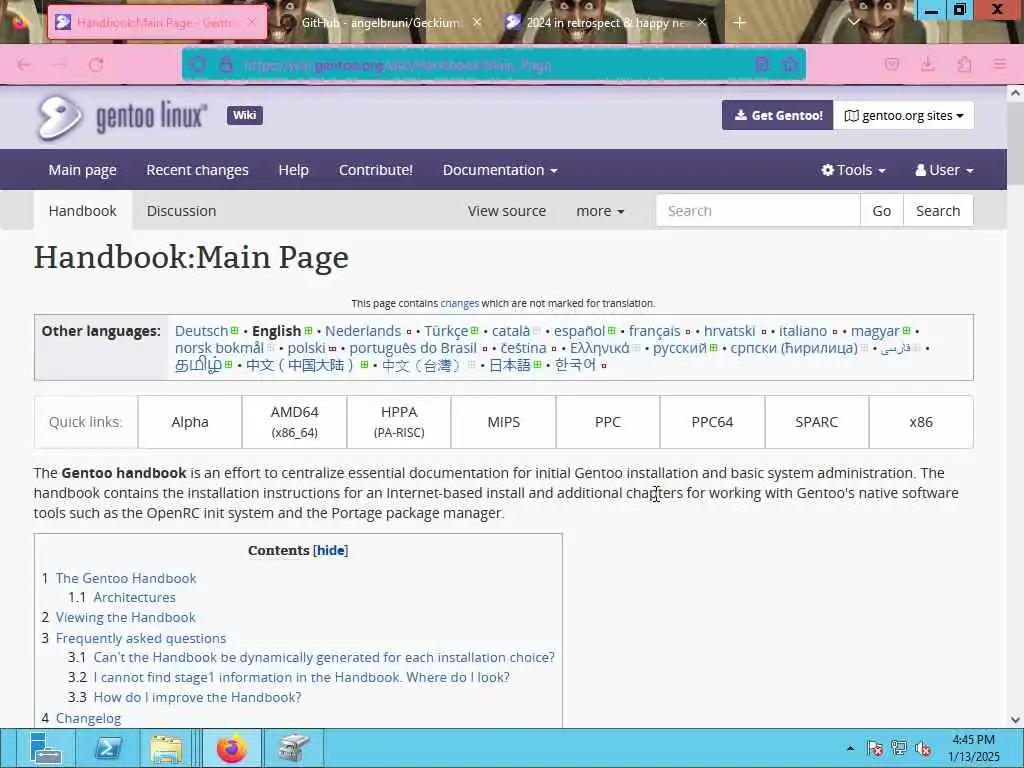1024x768 pixels.
Task: Click the Wiki badge next to logo
Action: (245, 116)
